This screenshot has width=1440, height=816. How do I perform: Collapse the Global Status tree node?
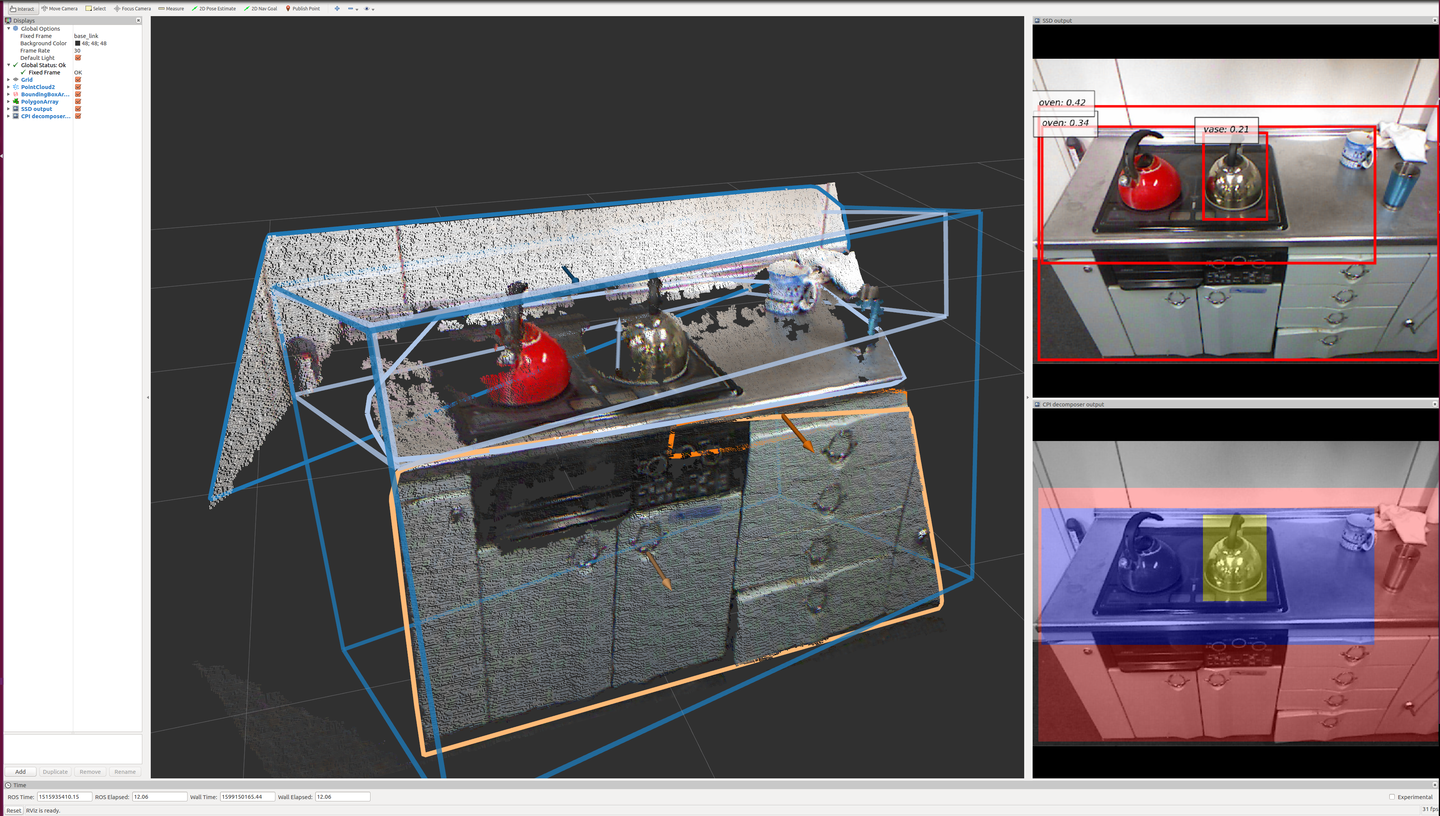pyautogui.click(x=9, y=65)
